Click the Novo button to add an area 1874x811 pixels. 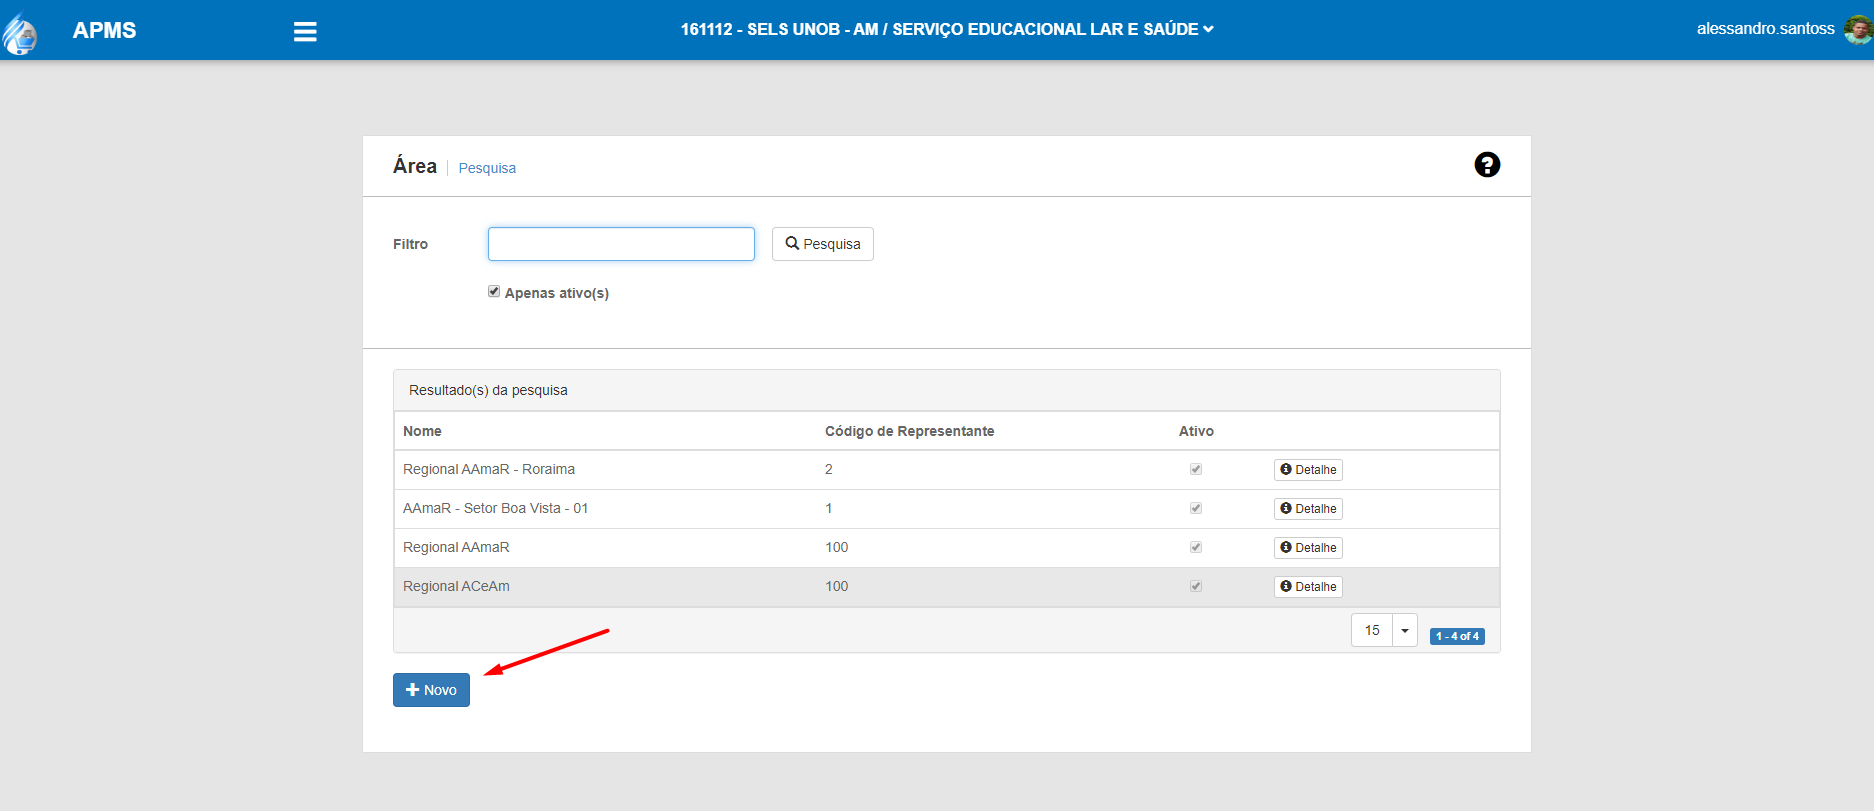click(431, 690)
